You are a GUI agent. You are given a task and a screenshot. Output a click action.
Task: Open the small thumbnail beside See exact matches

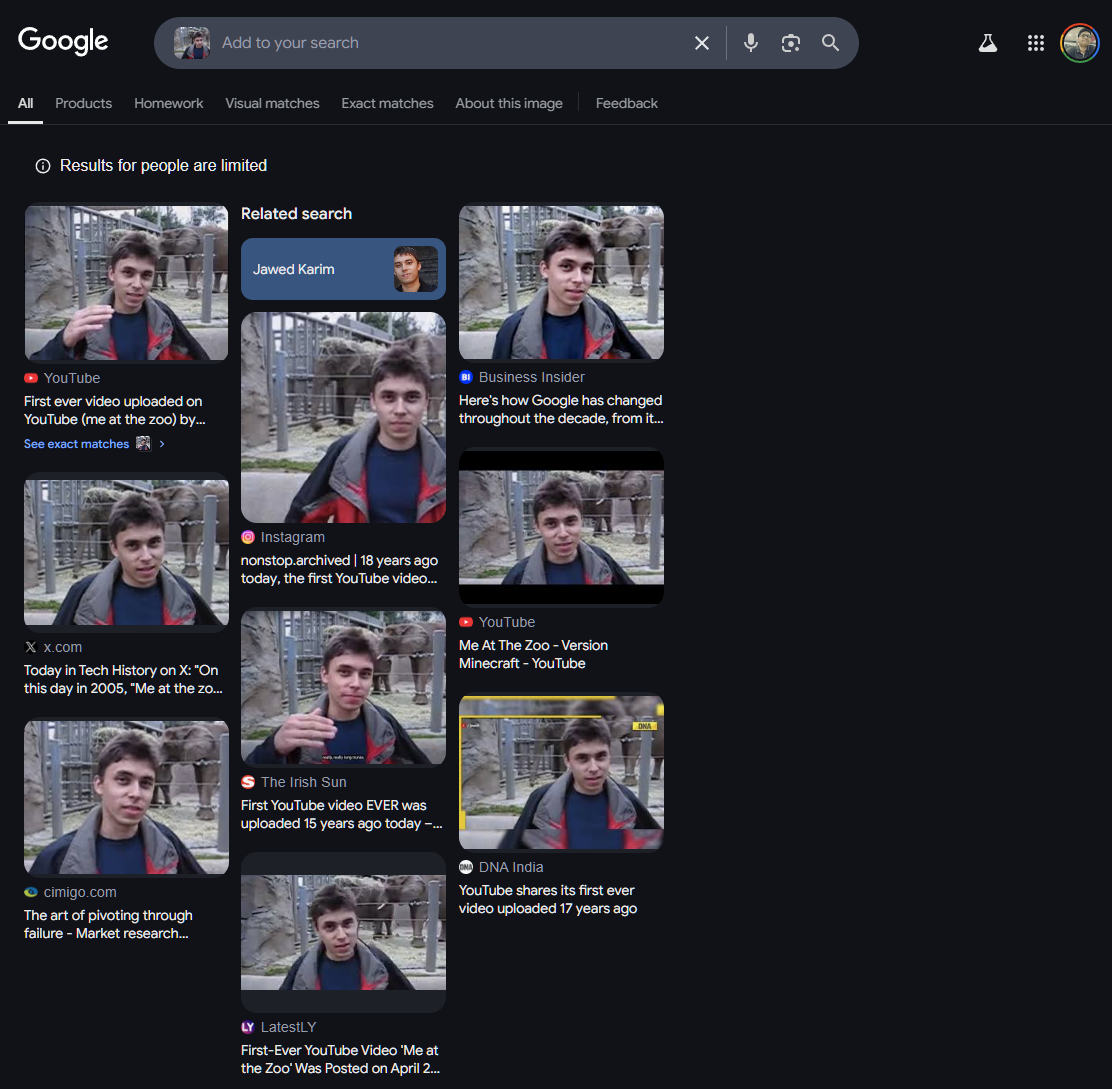tap(143, 444)
